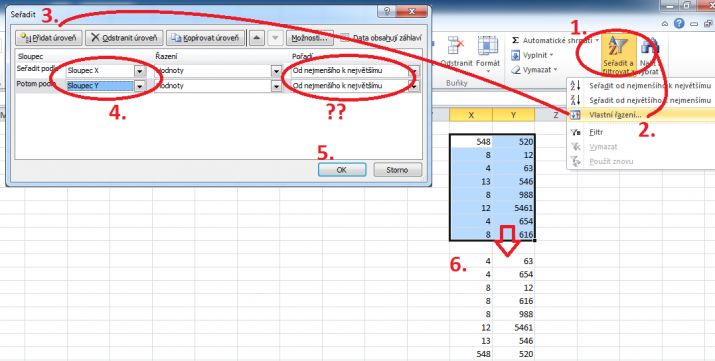Open Excel help question mark icon
The height and width of the screenshot is (361, 715).
(x=679, y=23)
